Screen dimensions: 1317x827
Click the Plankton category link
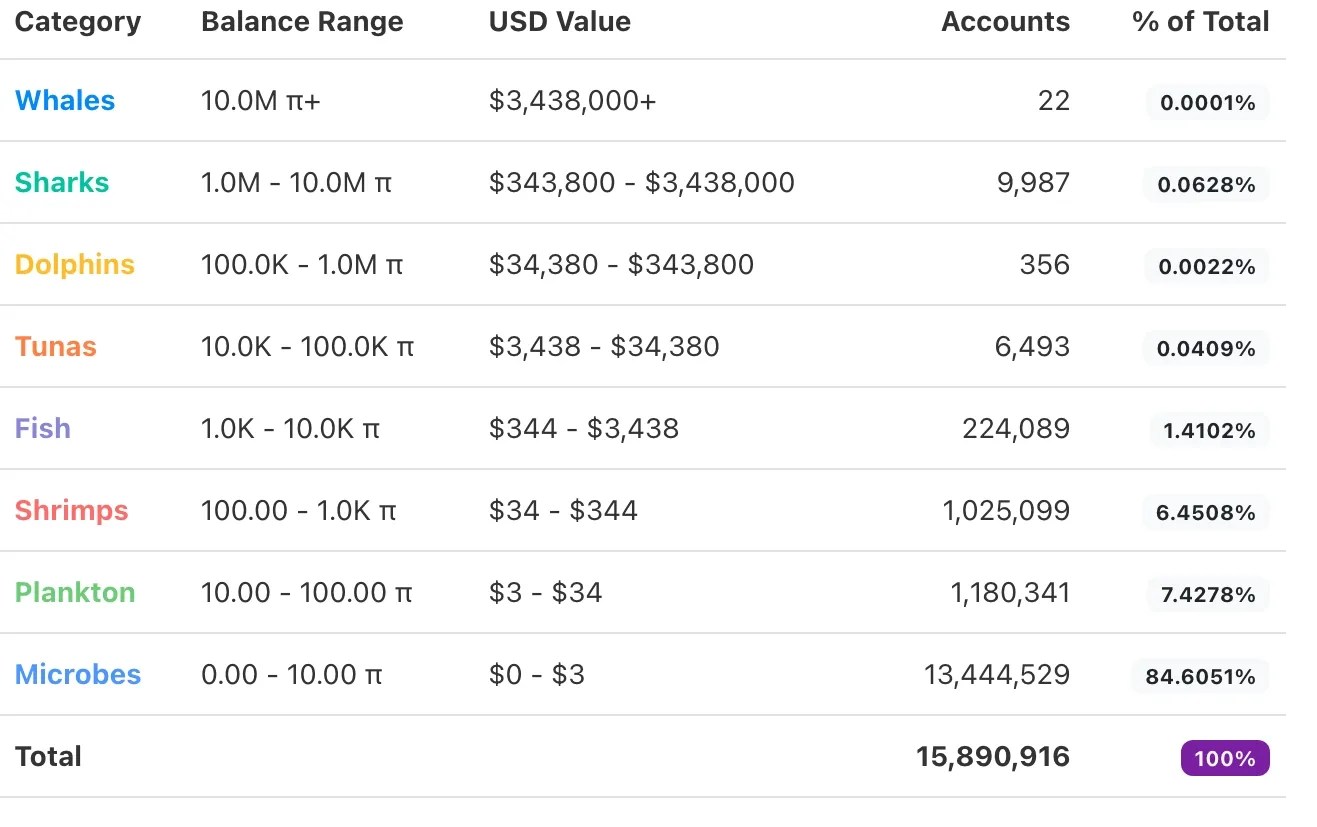(75, 593)
